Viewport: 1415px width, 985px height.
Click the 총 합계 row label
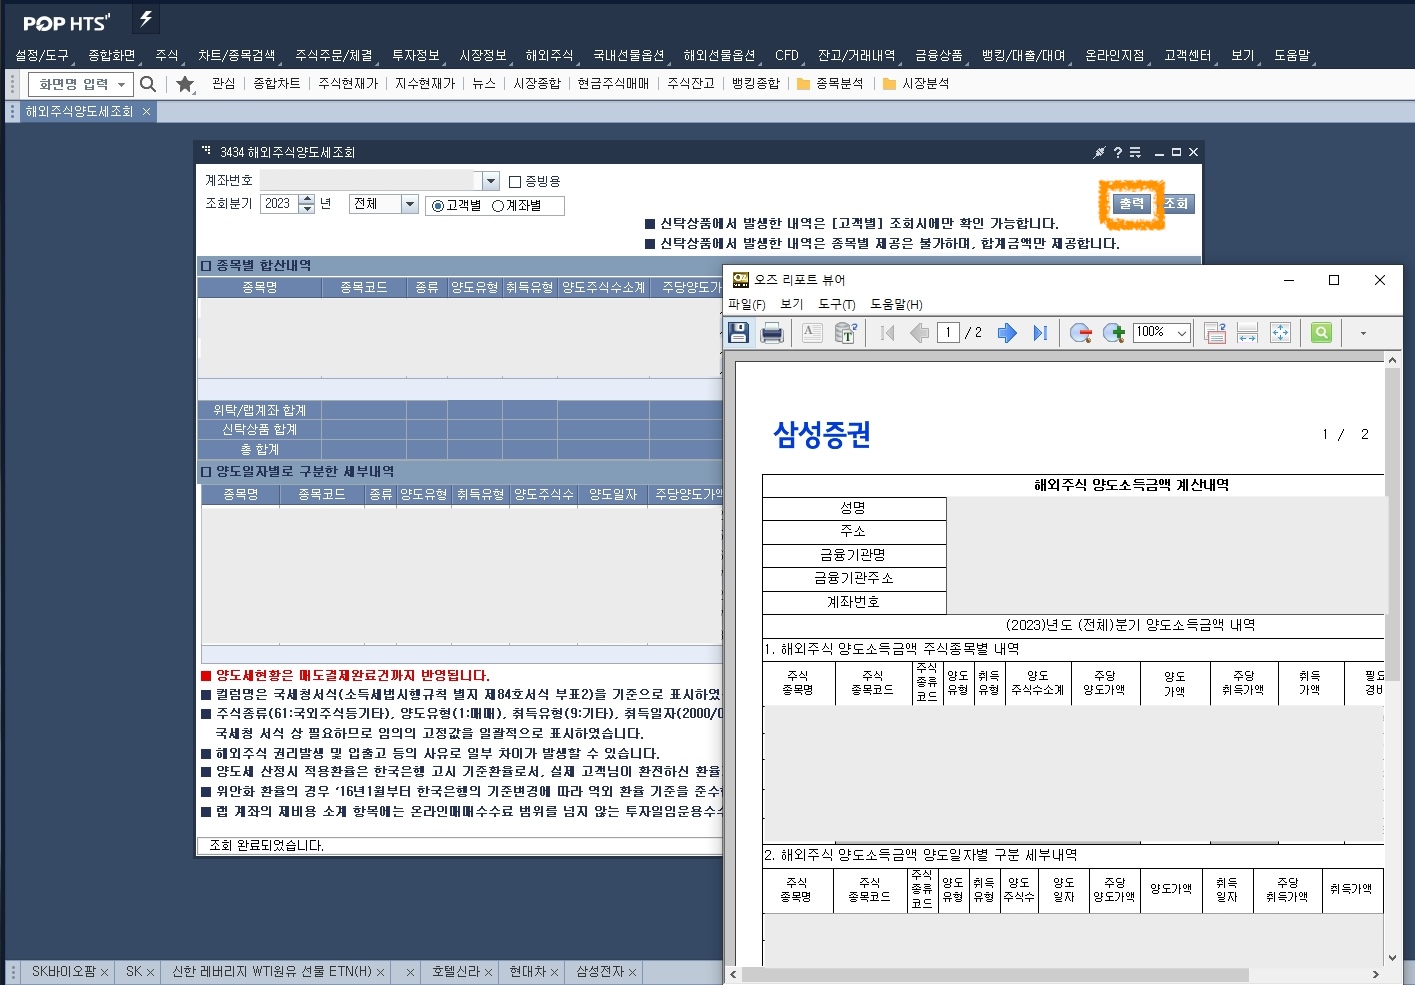[260, 450]
